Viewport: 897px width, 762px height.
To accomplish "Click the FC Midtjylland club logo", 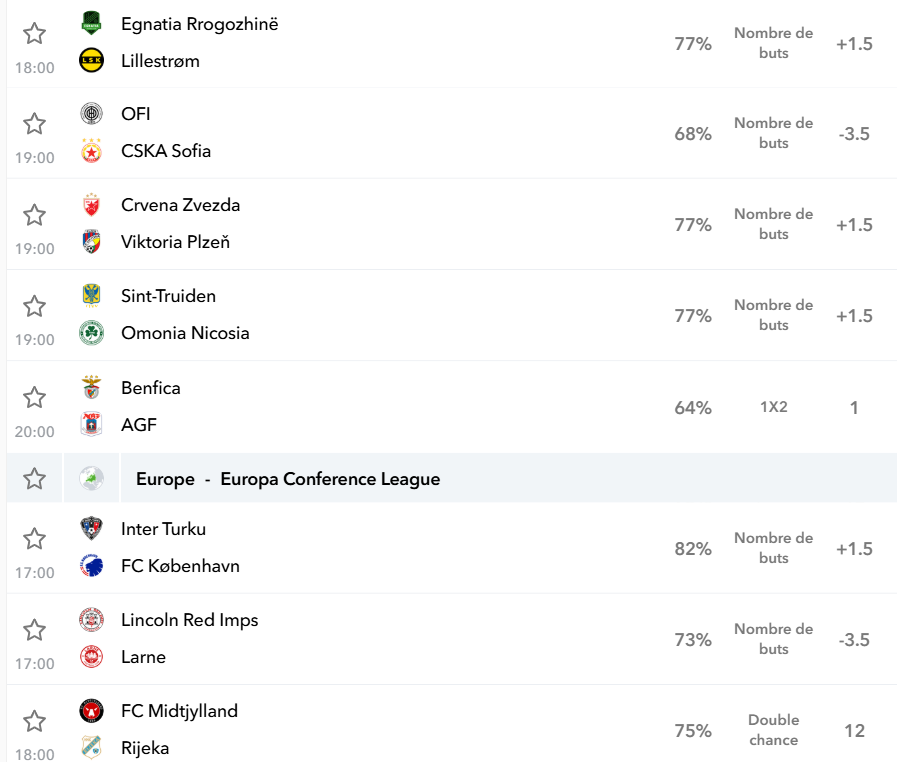I will [92, 711].
